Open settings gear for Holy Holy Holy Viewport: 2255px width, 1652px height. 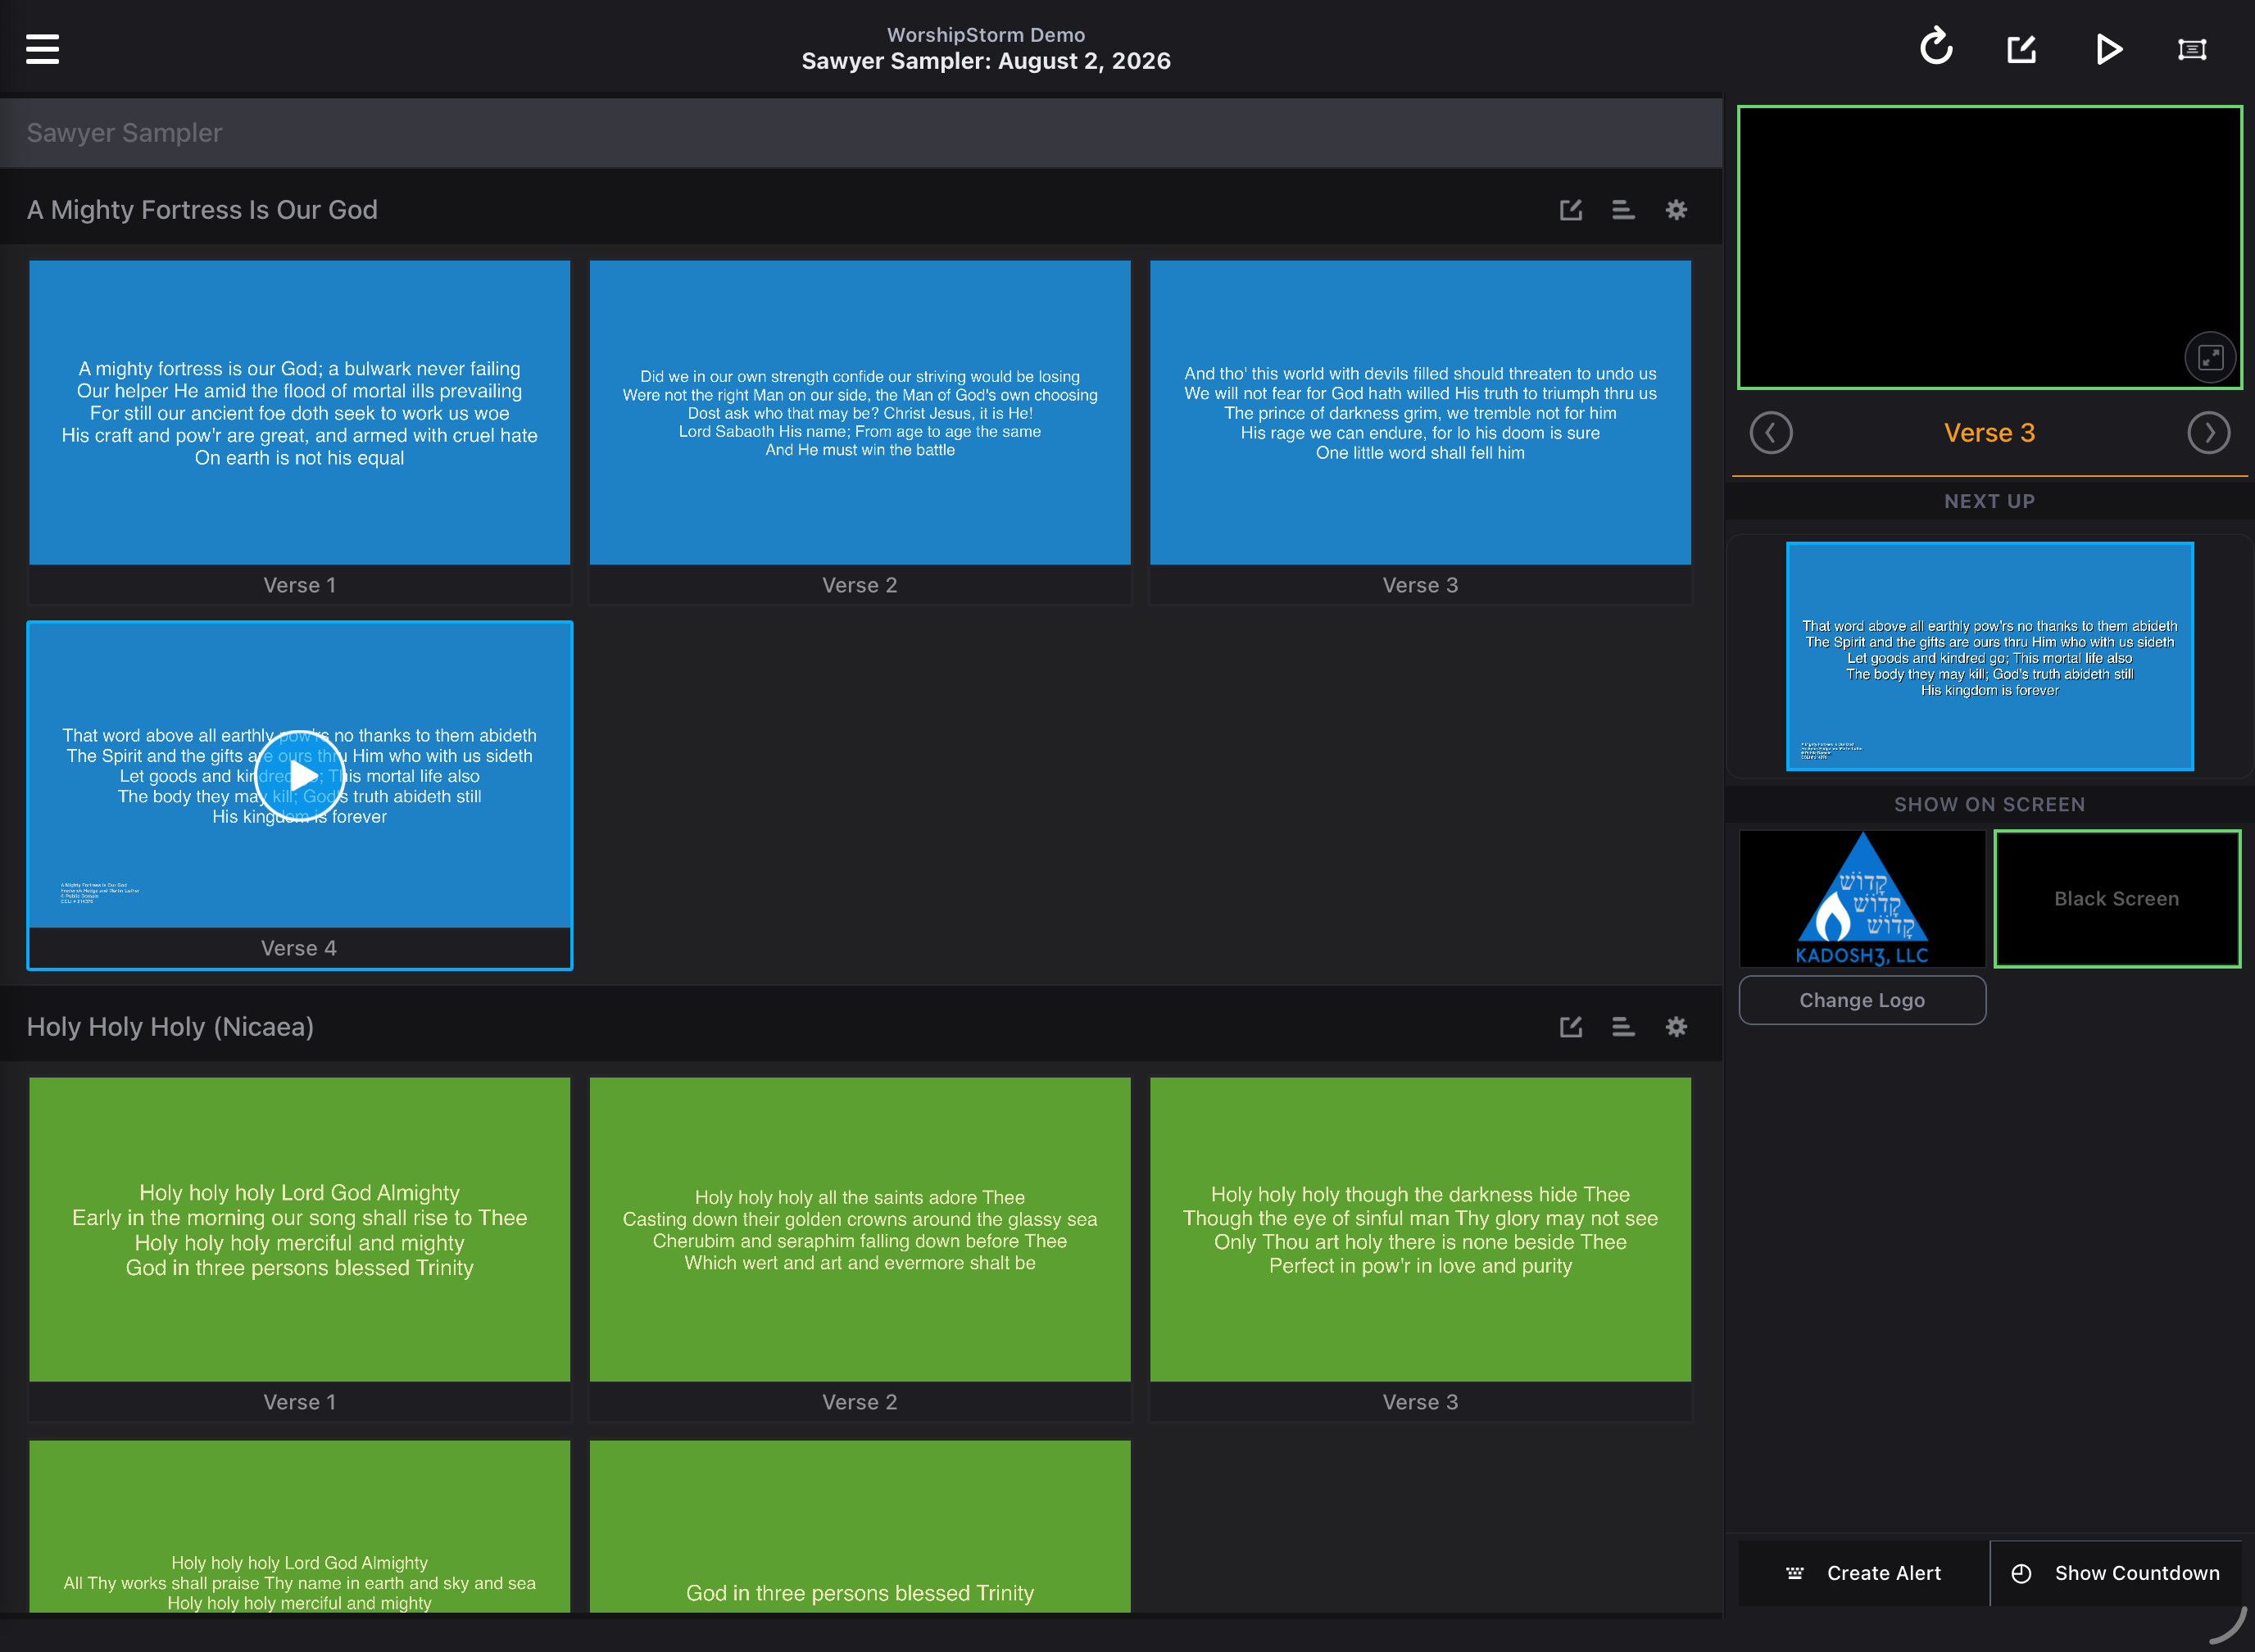(1676, 1026)
